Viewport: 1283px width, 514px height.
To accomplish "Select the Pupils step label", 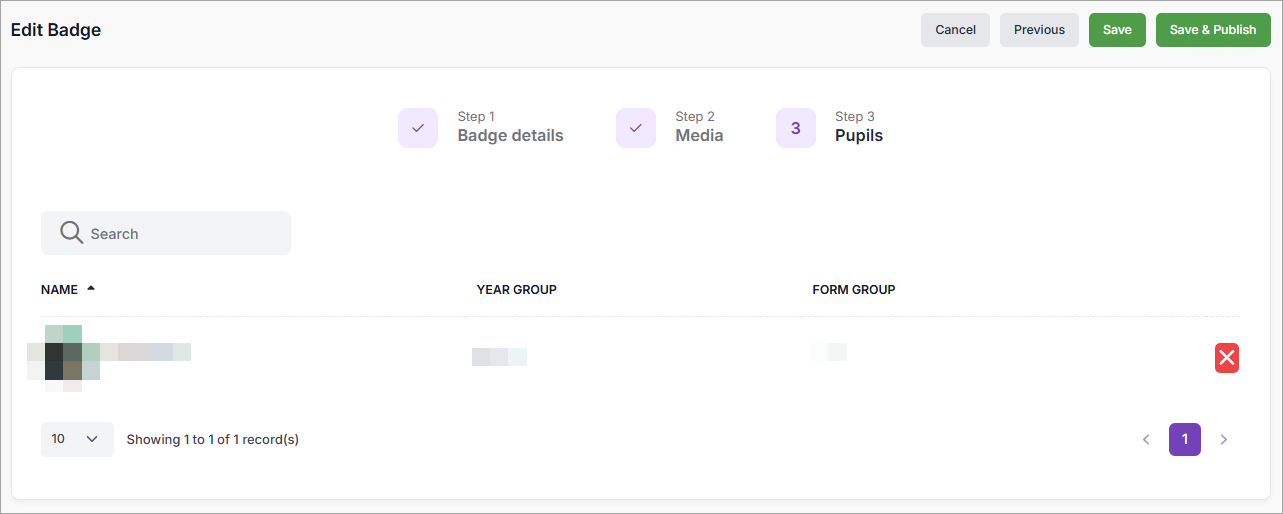I will click(x=859, y=135).
